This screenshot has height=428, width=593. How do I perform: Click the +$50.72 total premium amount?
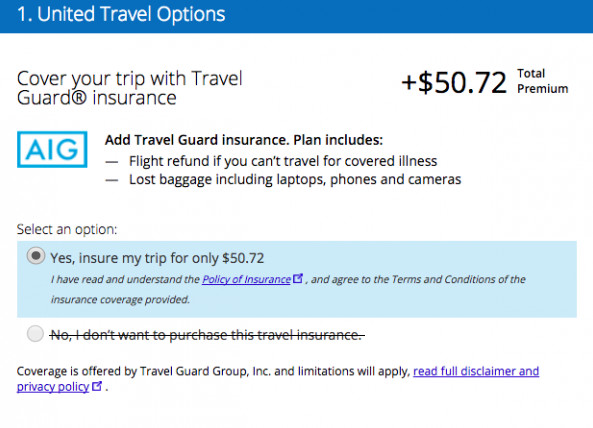(454, 83)
